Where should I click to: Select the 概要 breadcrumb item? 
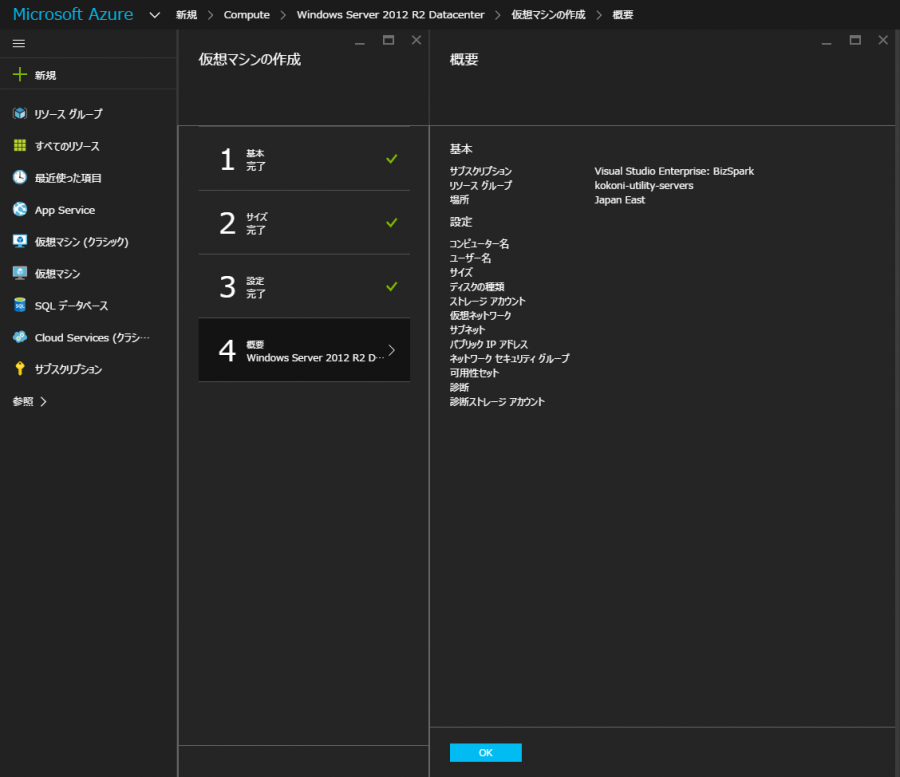[x=623, y=15]
